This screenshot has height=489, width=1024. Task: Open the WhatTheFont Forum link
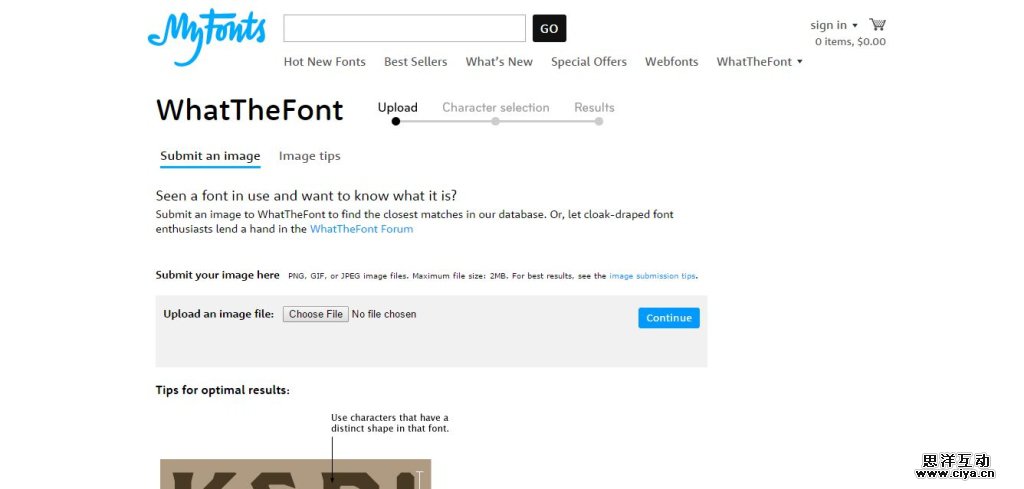(x=361, y=229)
